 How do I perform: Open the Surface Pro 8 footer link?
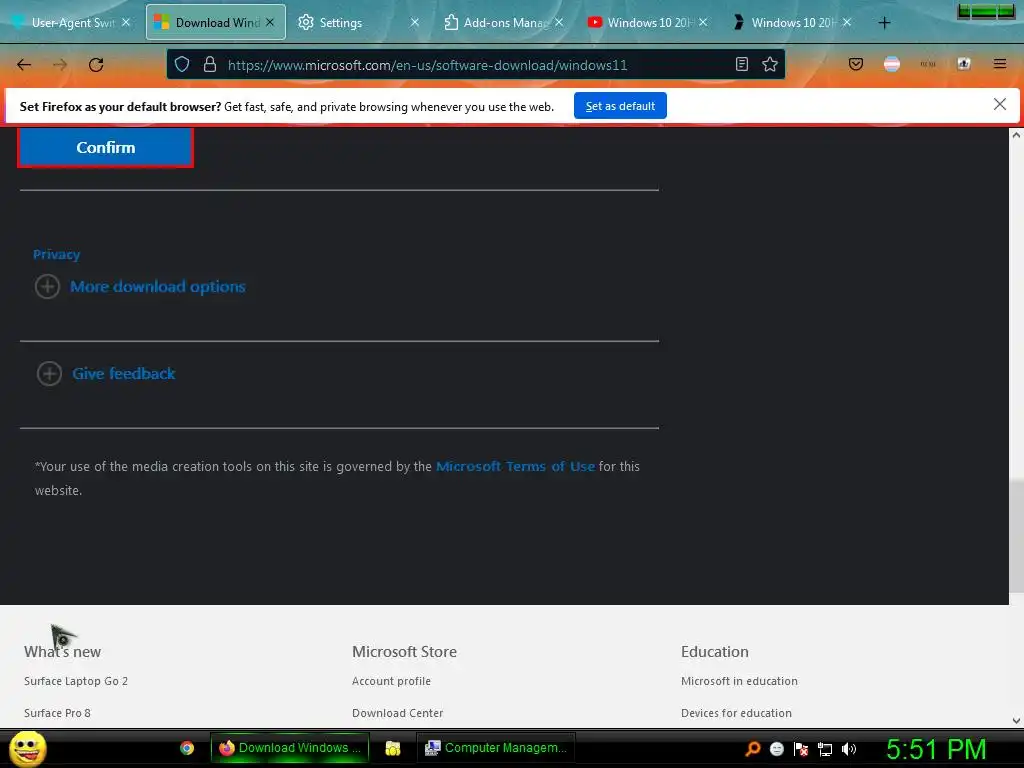57,713
